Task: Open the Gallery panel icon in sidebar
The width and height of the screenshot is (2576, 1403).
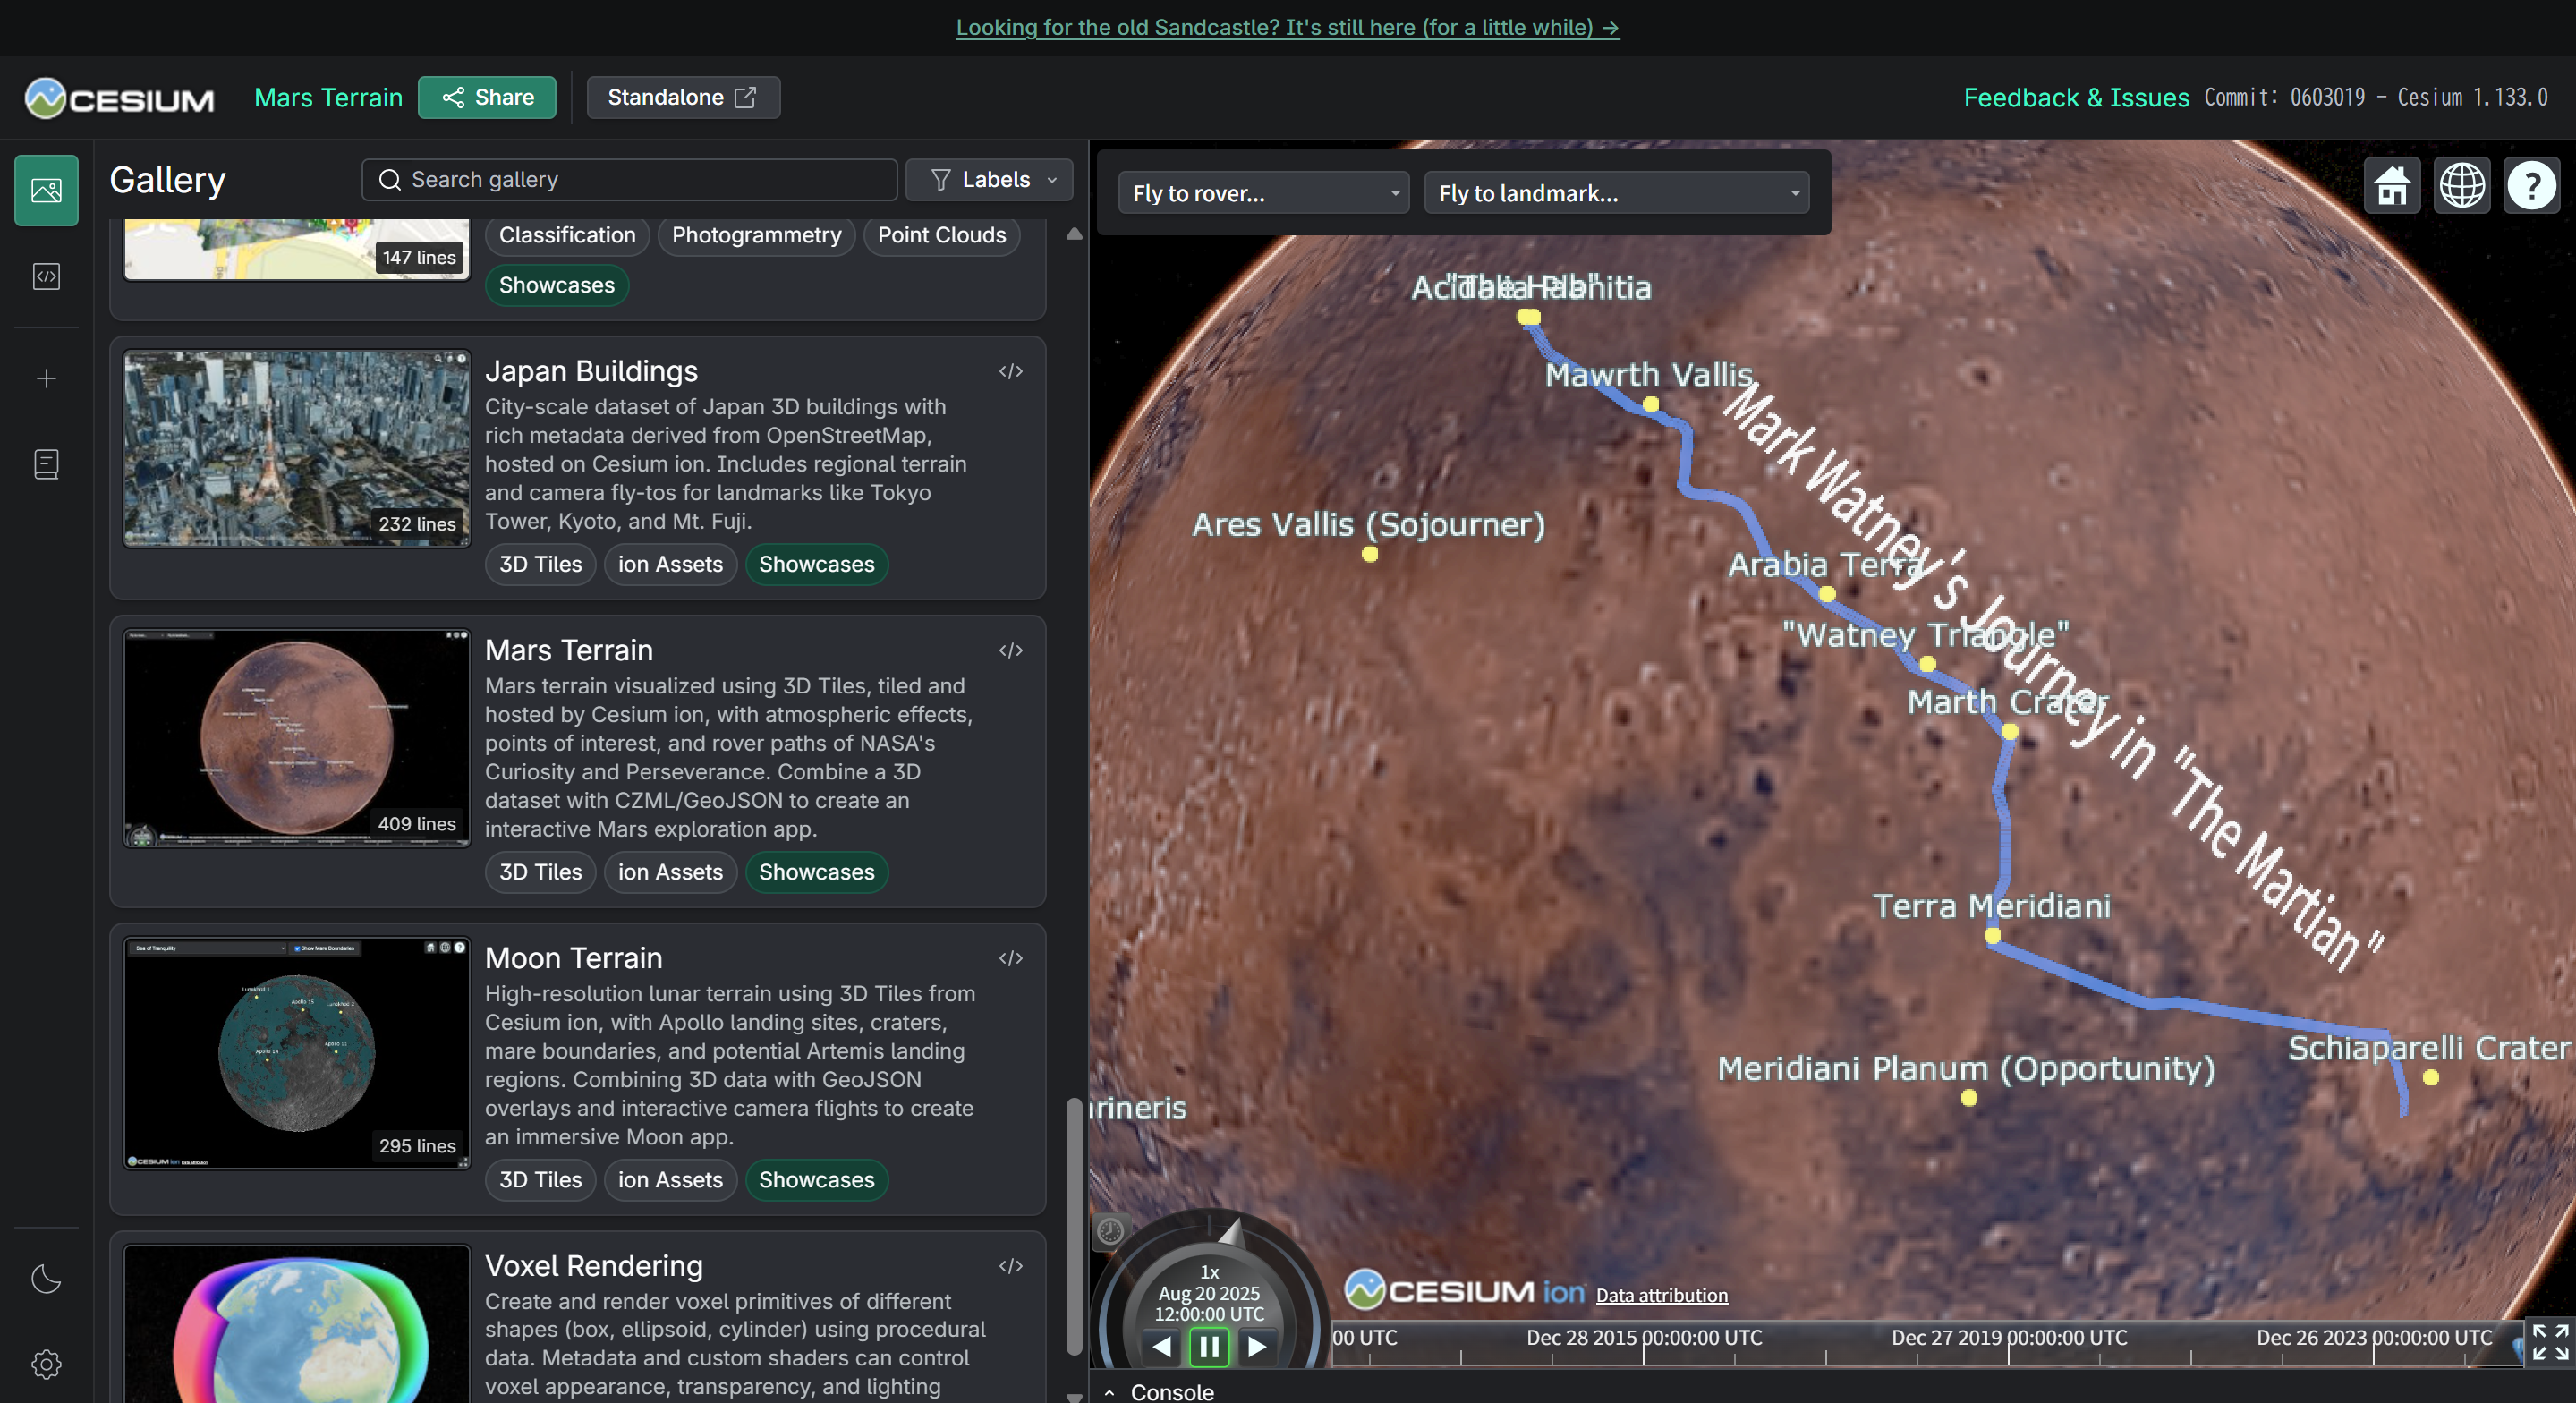Action: [x=46, y=190]
